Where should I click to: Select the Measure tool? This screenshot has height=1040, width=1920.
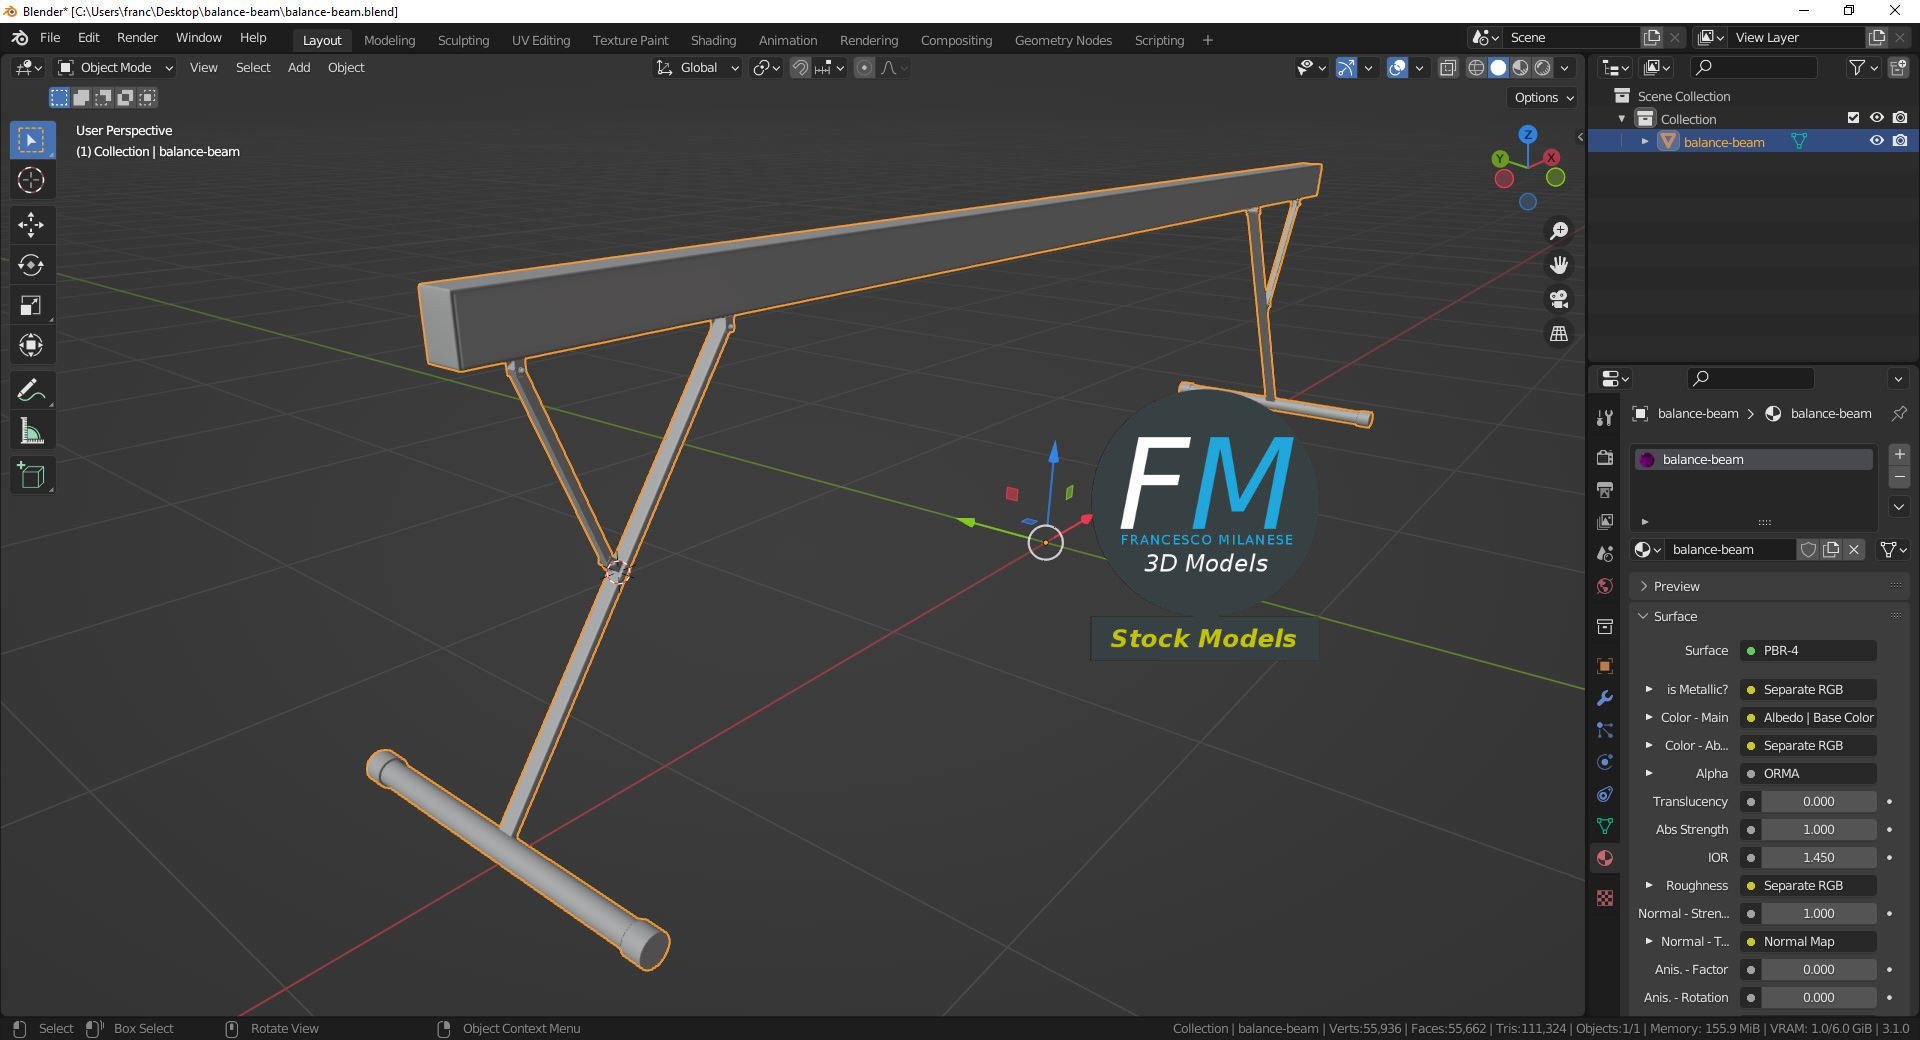click(31, 432)
